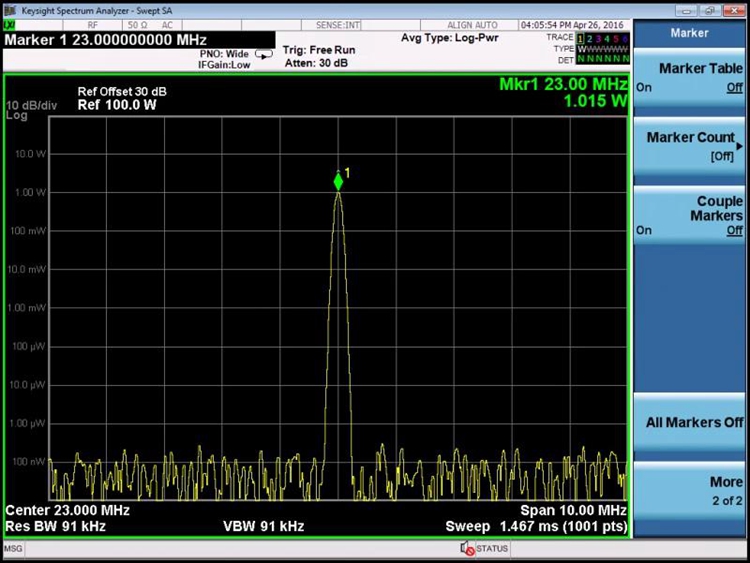Click the Marker menu title
The width and height of the screenshot is (750, 563).
coord(689,33)
